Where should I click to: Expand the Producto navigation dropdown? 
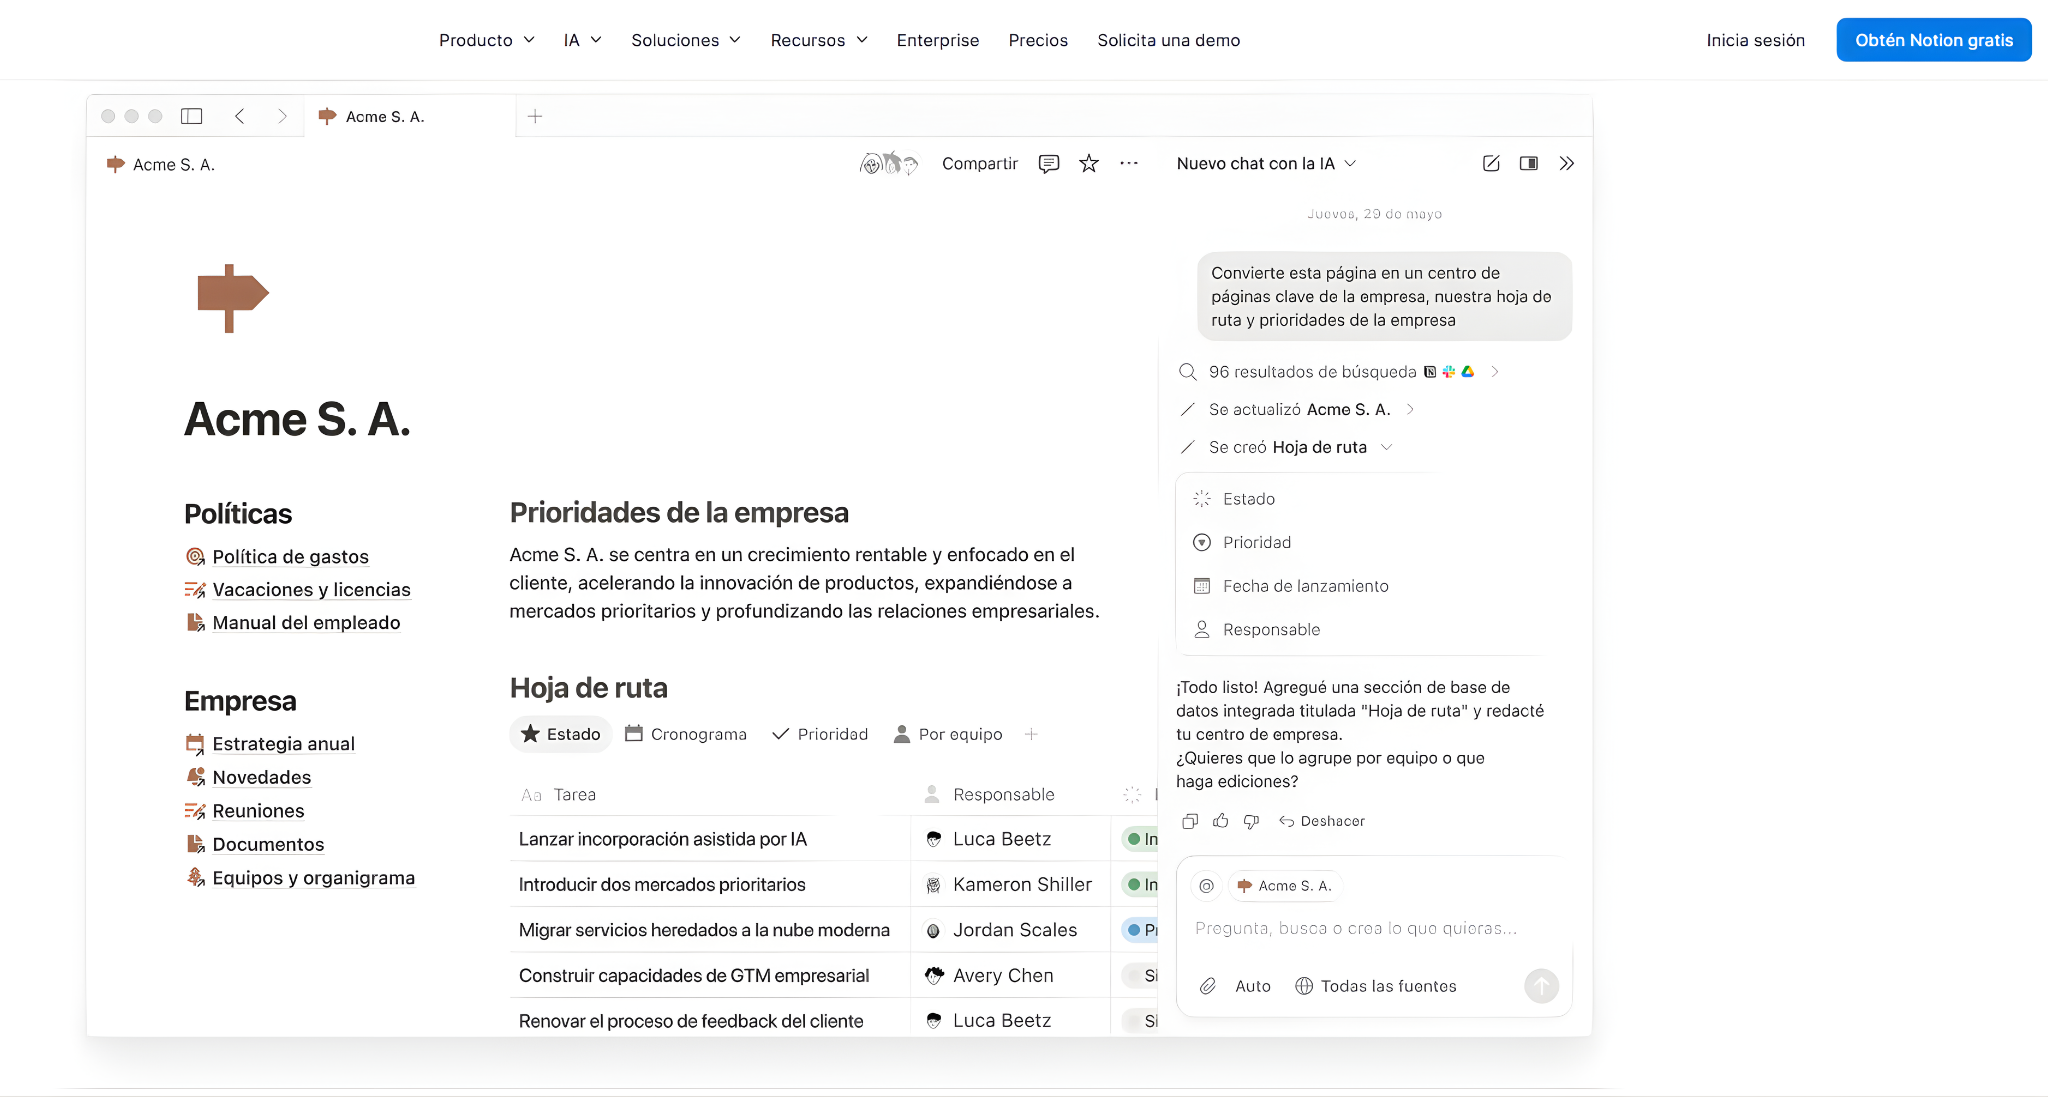487,40
